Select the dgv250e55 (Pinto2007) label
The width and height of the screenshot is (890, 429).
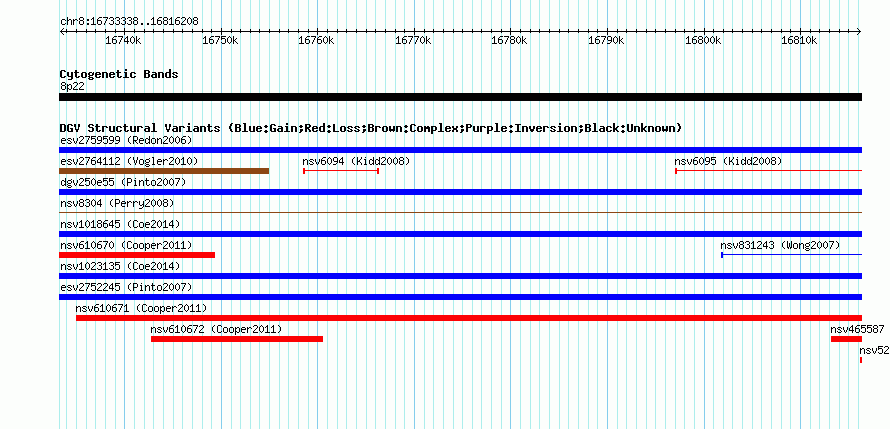[x=123, y=182]
